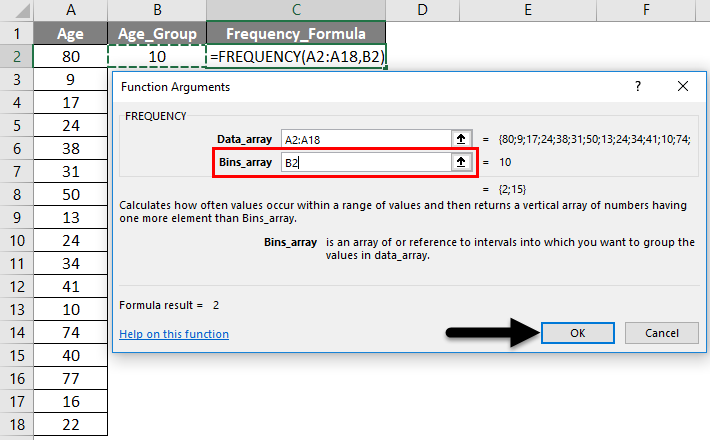Select row 2 header

[x=17, y=56]
